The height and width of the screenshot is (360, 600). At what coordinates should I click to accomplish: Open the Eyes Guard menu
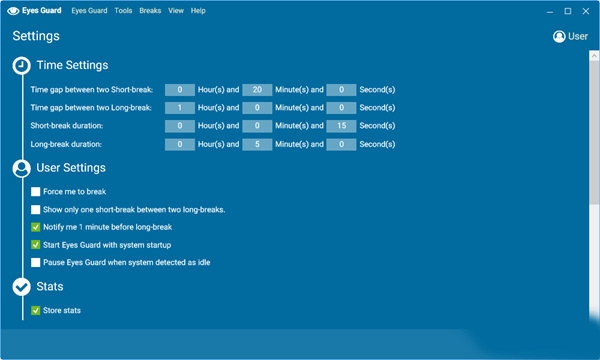point(89,11)
